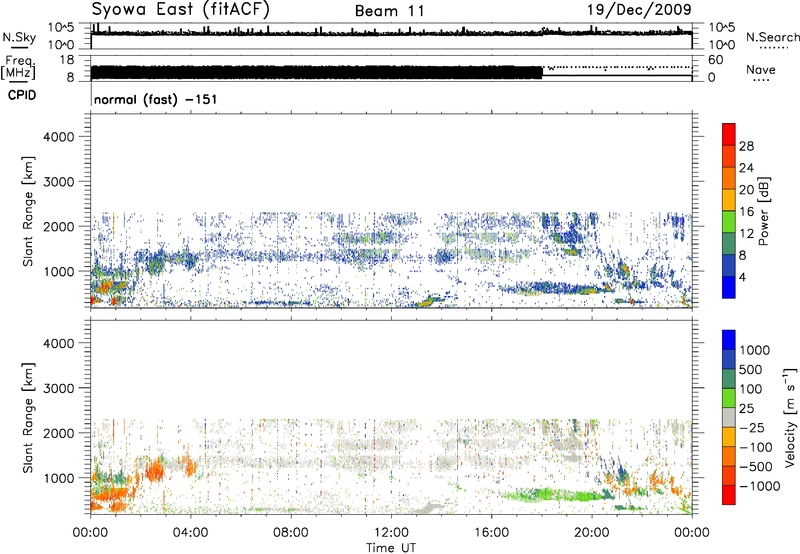Click the "-25" velocity colorbar label
This screenshot has width=800, height=554.
[x=750, y=428]
